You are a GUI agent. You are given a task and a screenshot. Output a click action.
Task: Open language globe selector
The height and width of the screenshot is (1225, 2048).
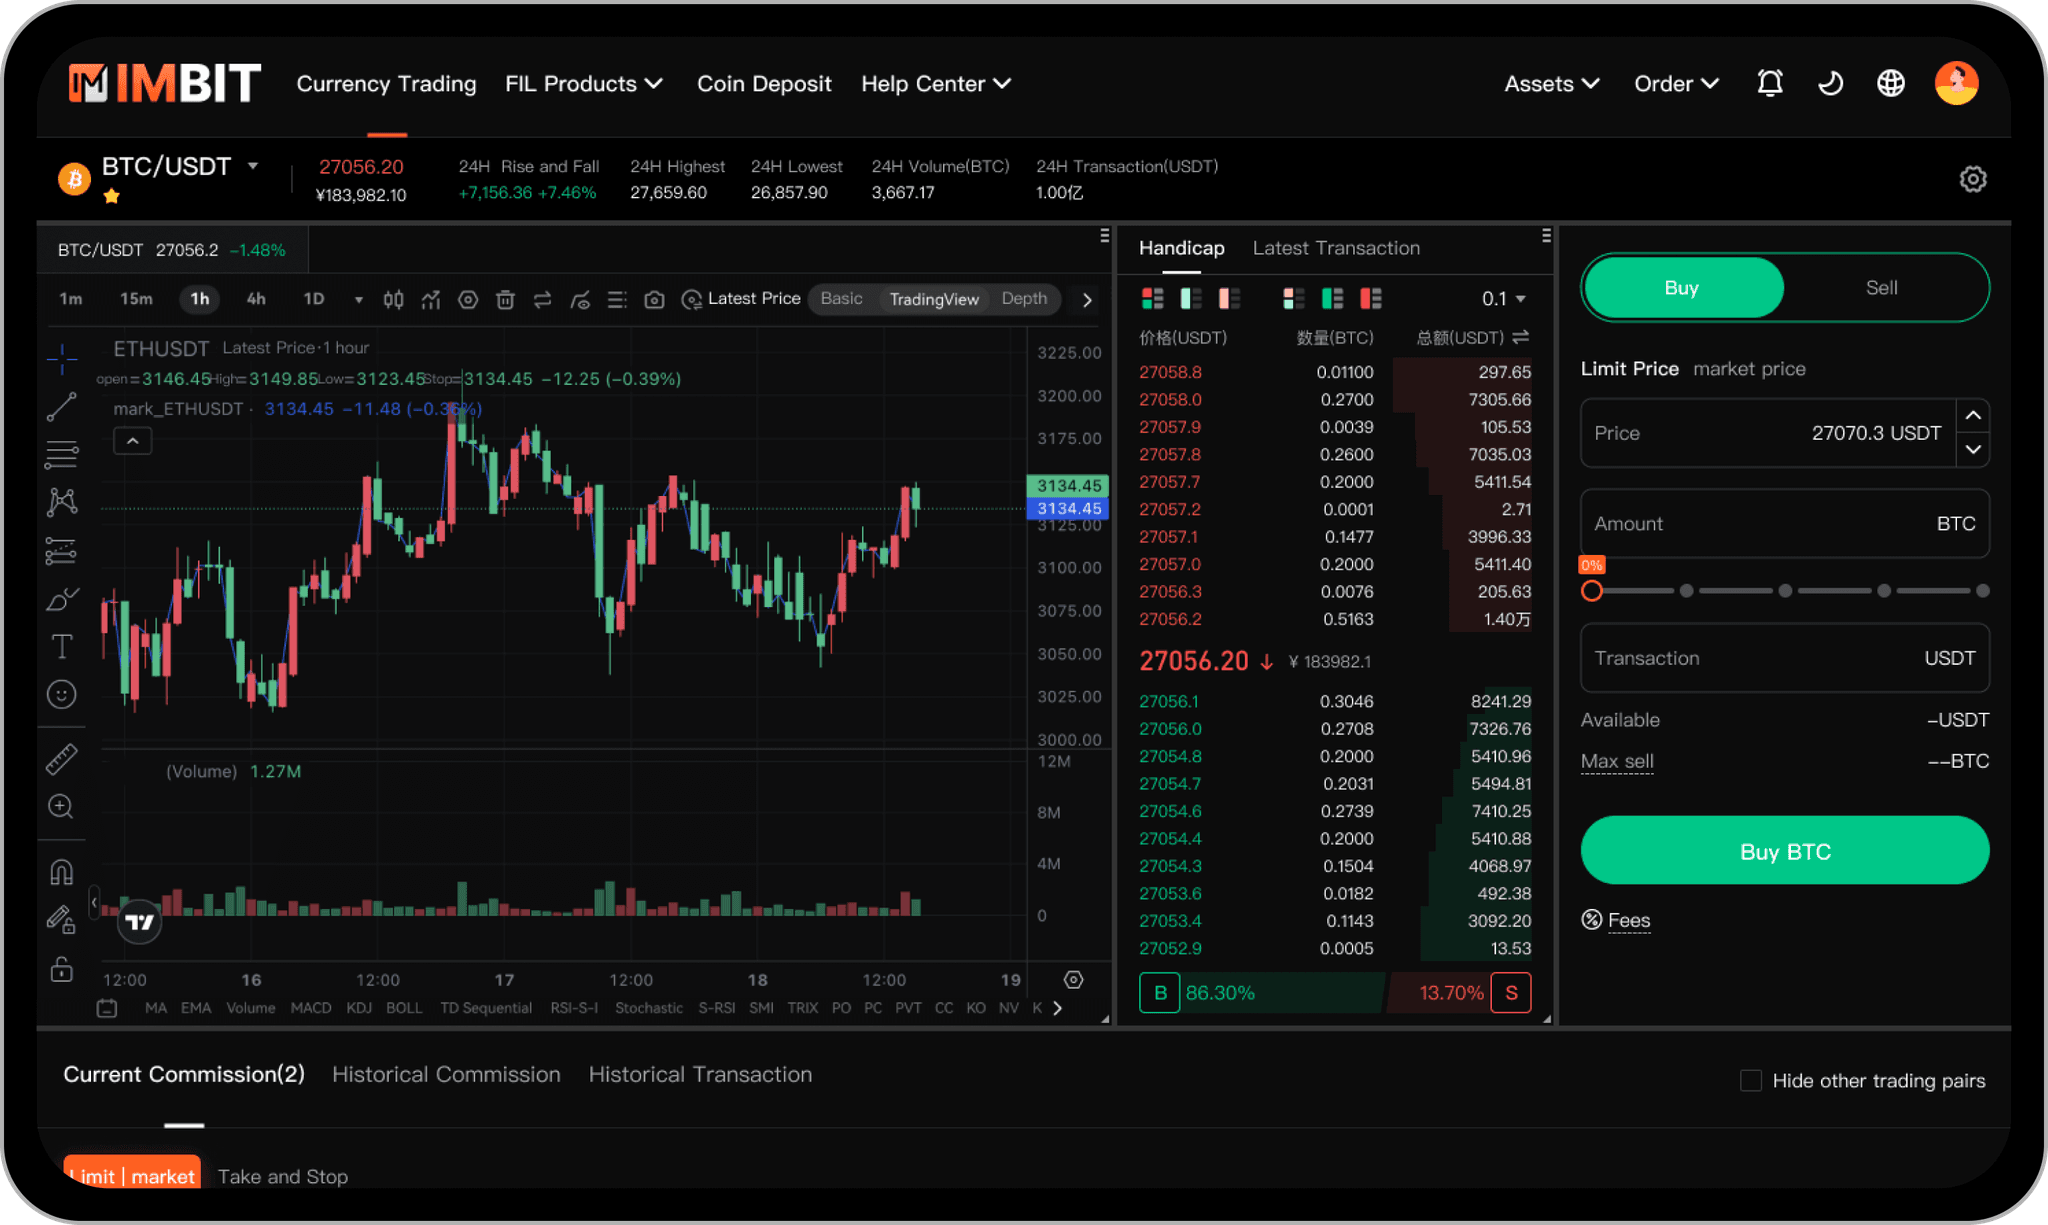coord(1890,83)
